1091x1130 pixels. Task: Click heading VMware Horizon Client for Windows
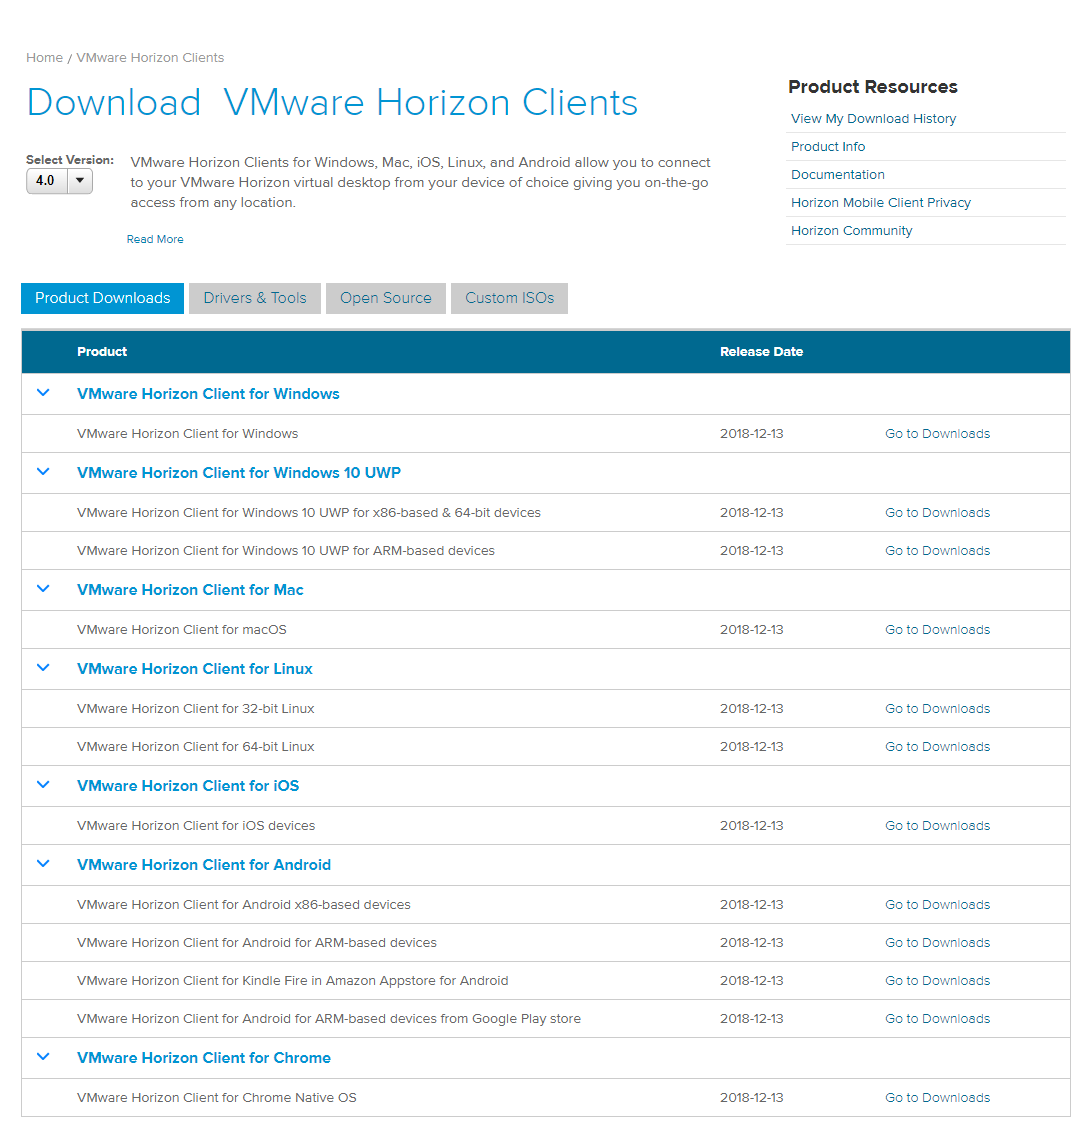pos(208,394)
